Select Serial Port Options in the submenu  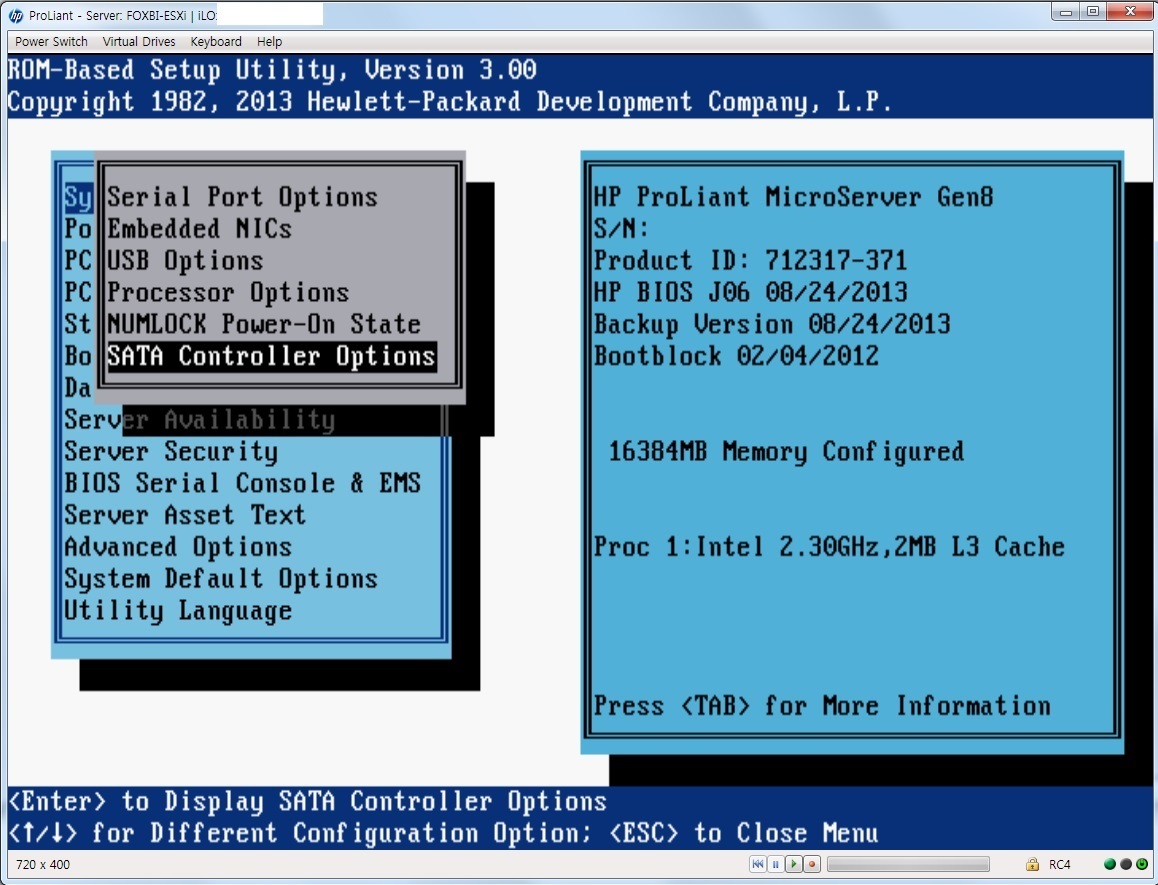click(x=242, y=197)
